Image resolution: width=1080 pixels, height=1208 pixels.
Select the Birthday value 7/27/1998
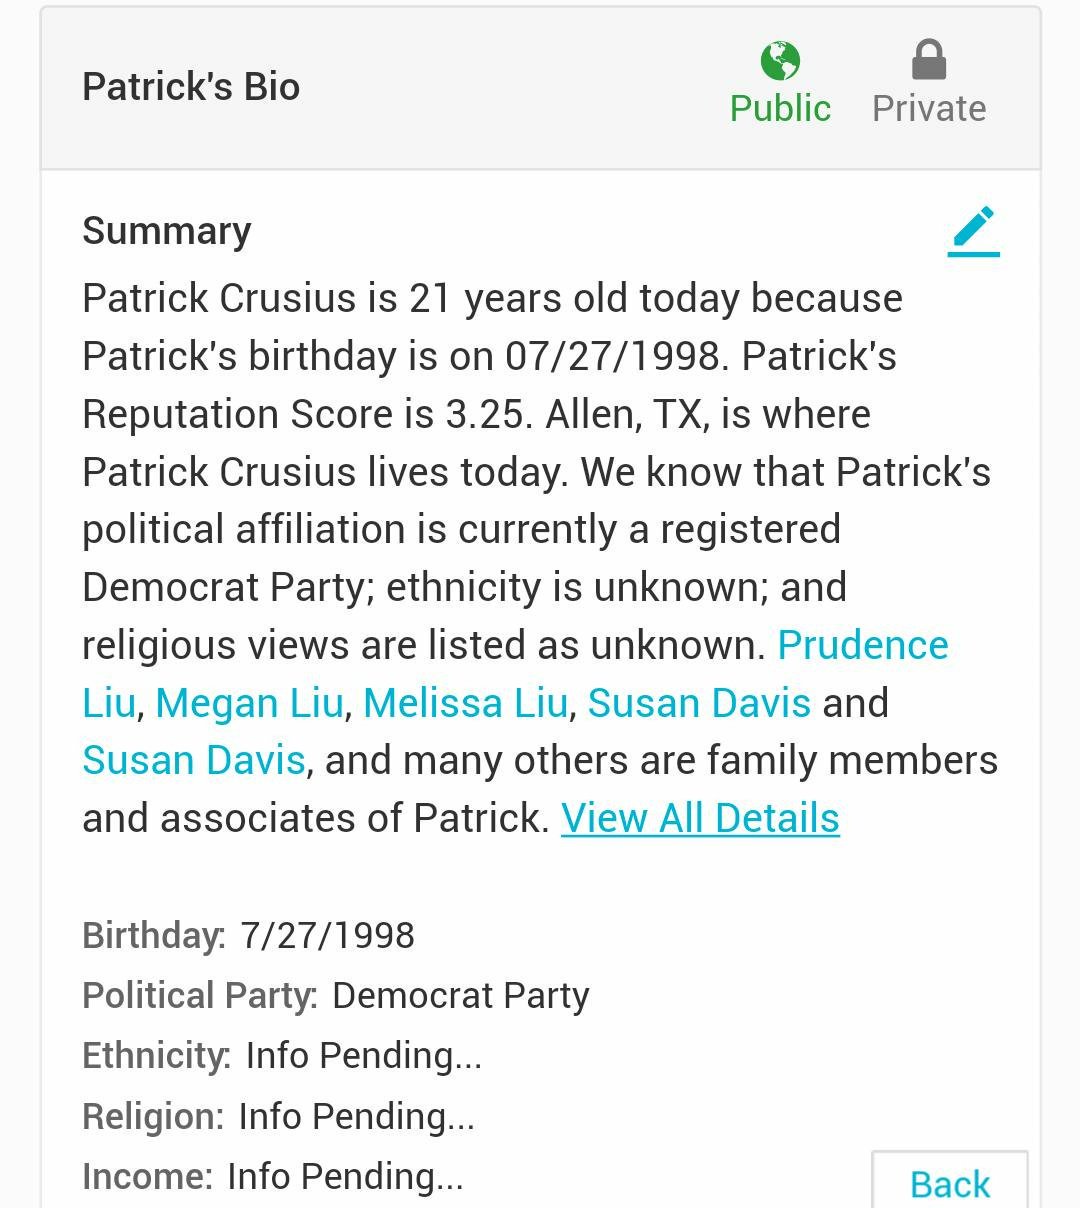(x=327, y=936)
